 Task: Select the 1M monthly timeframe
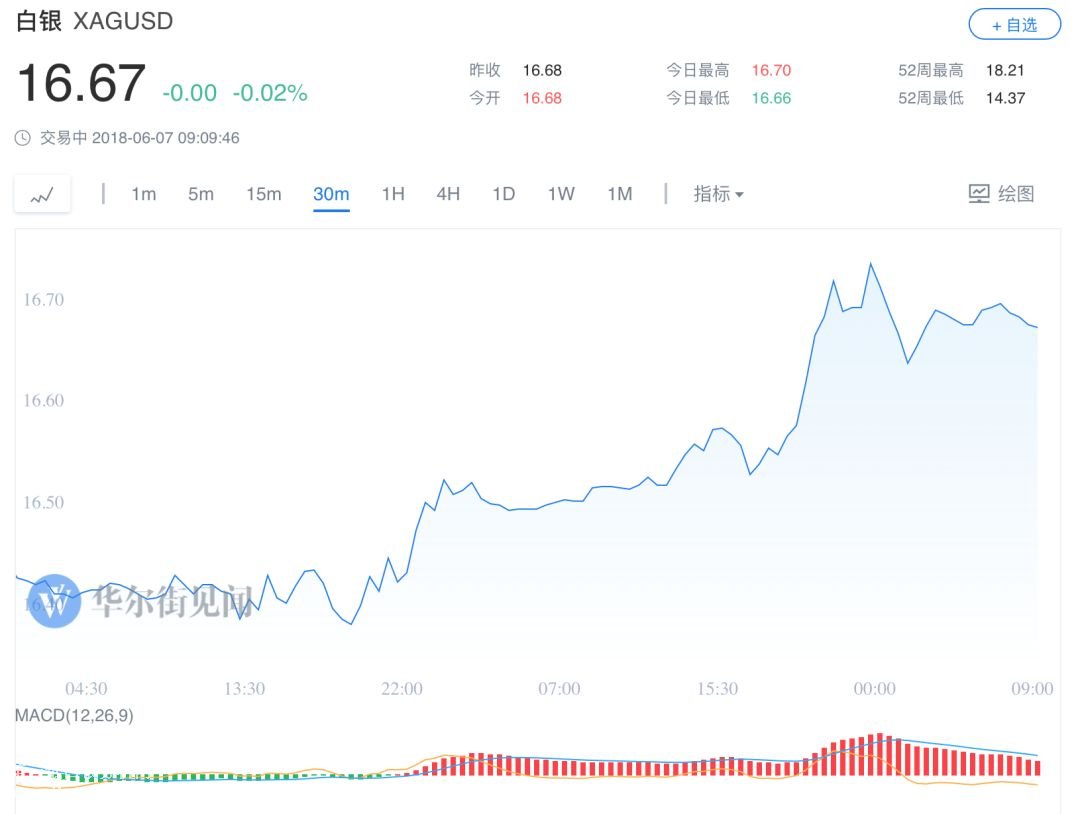point(620,194)
